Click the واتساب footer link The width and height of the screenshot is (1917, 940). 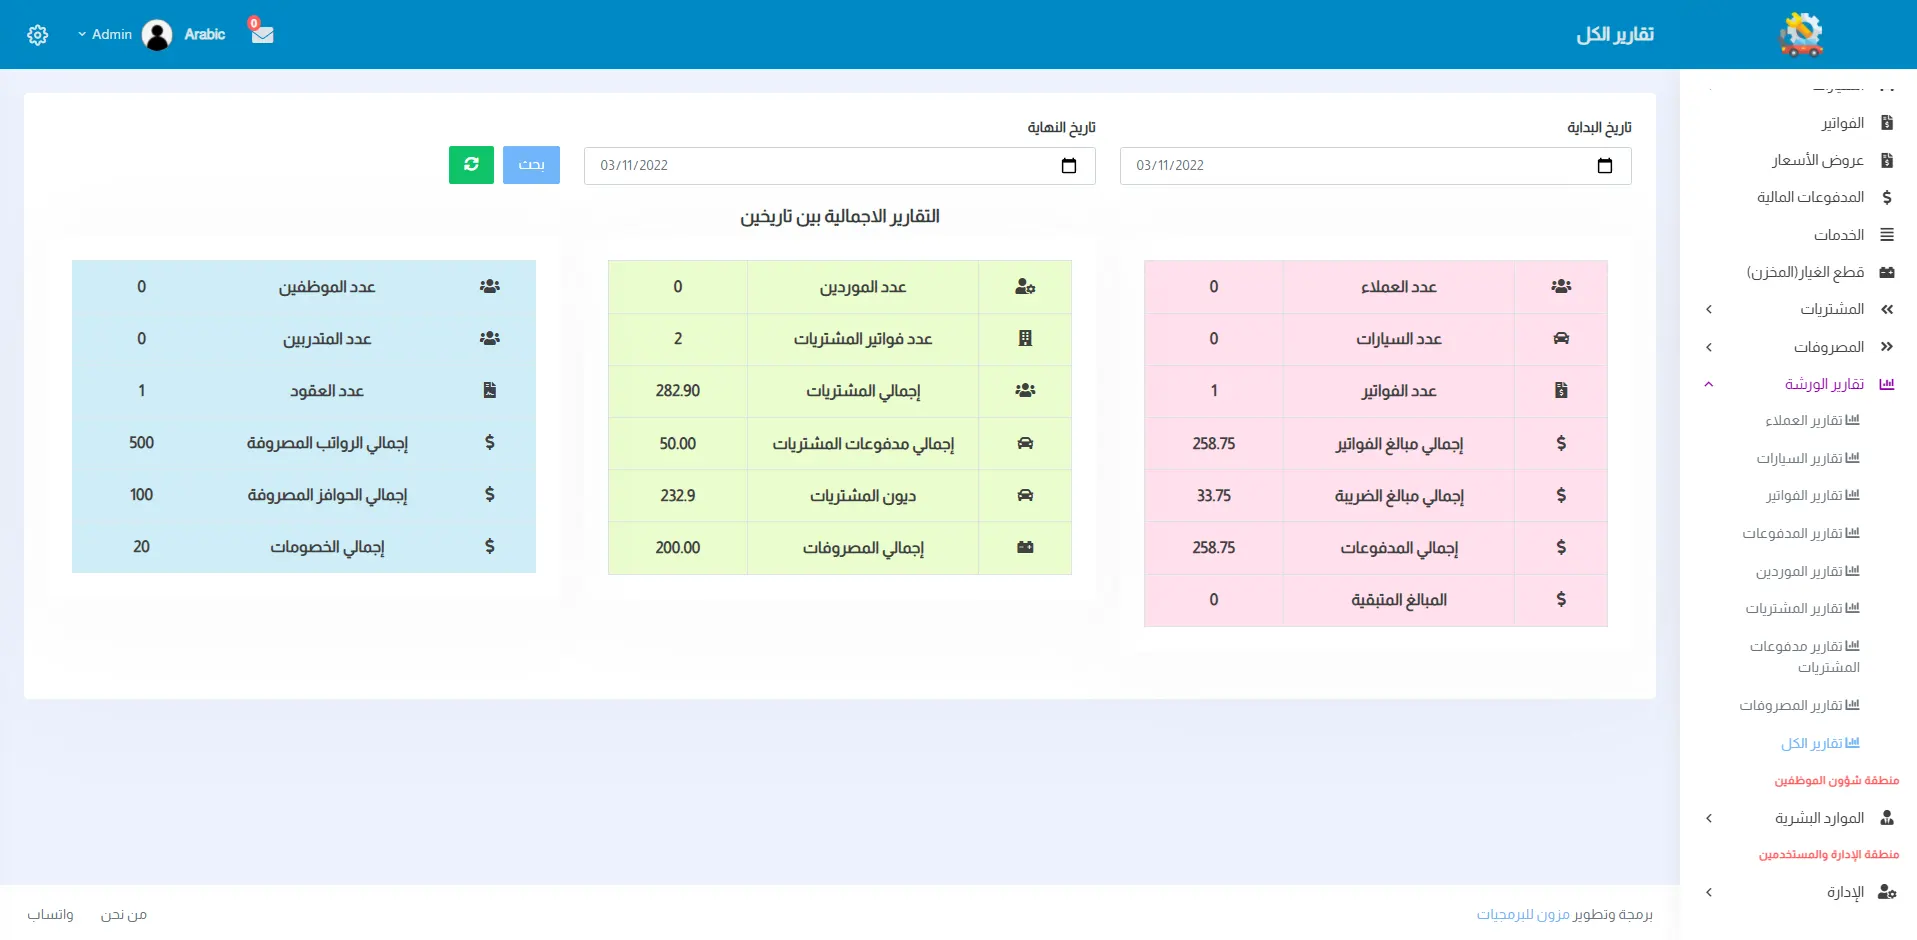pyautogui.click(x=50, y=914)
